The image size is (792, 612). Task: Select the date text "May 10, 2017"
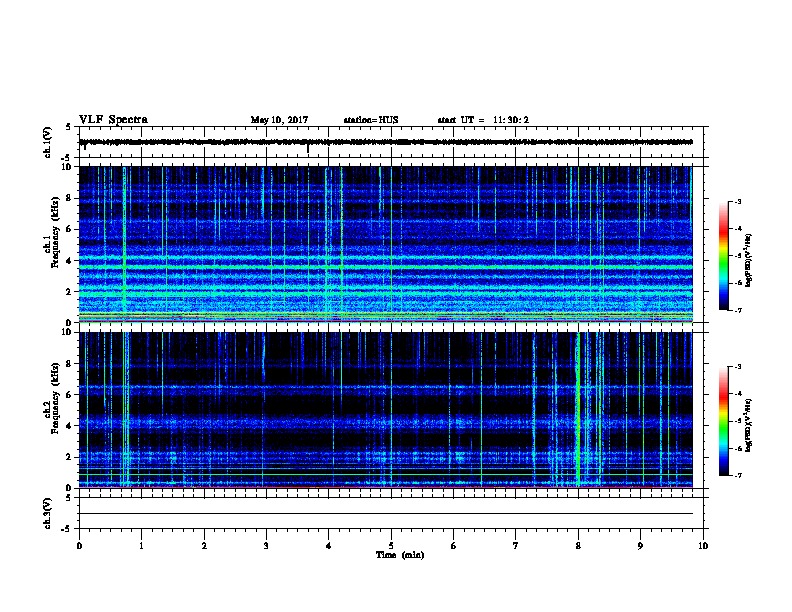point(279,120)
